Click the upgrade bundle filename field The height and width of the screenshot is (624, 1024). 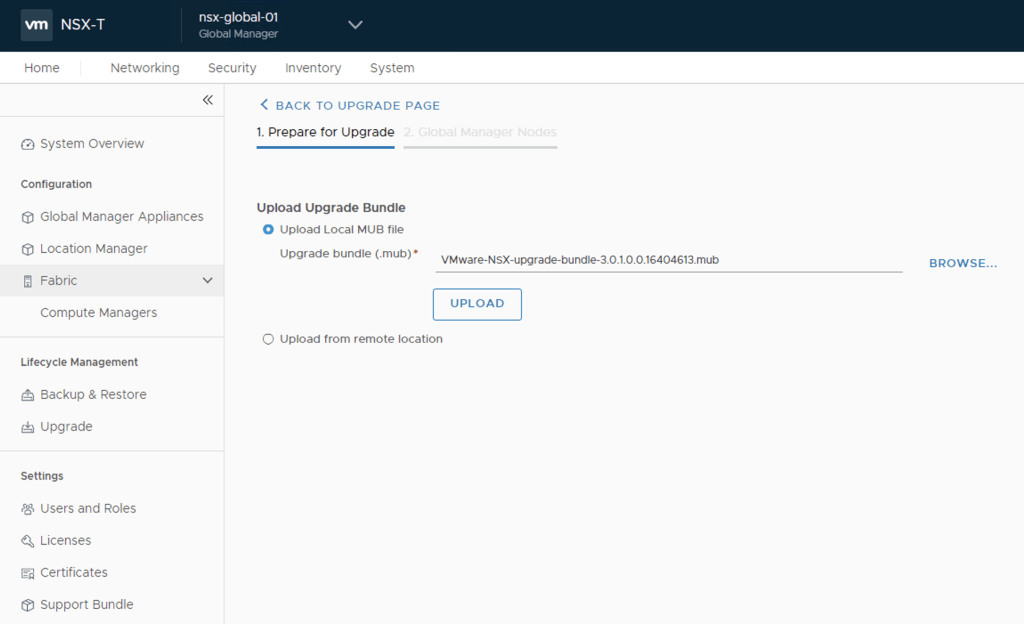668,260
